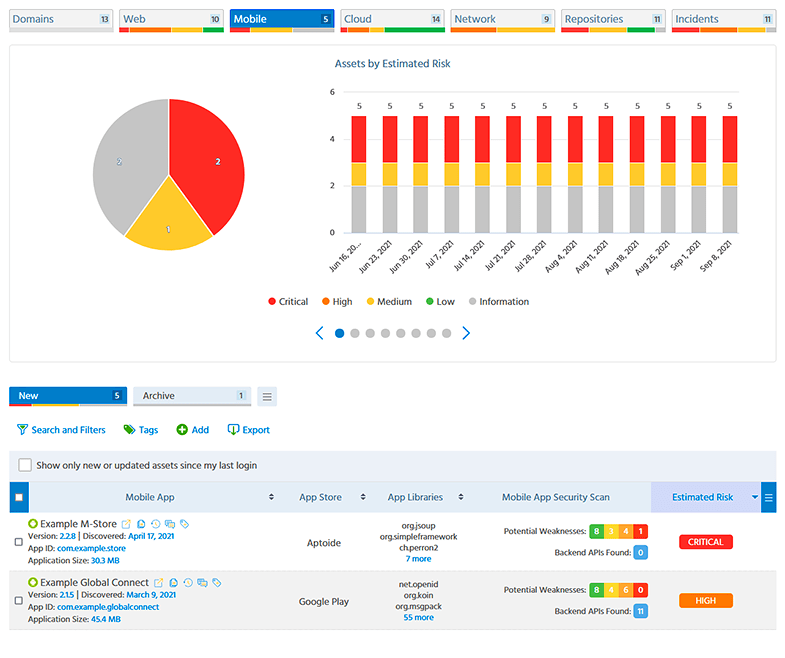Open com.example.store App ID link
The width and height of the screenshot is (785, 658).
coord(91,548)
